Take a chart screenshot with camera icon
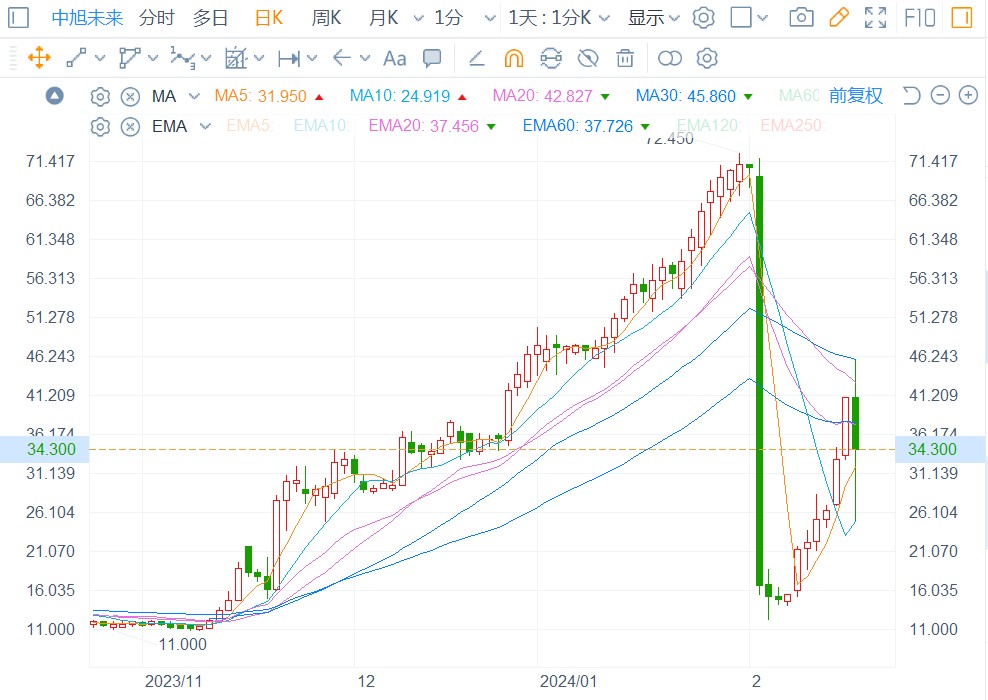Viewport: 988px width, 700px height. (x=801, y=18)
